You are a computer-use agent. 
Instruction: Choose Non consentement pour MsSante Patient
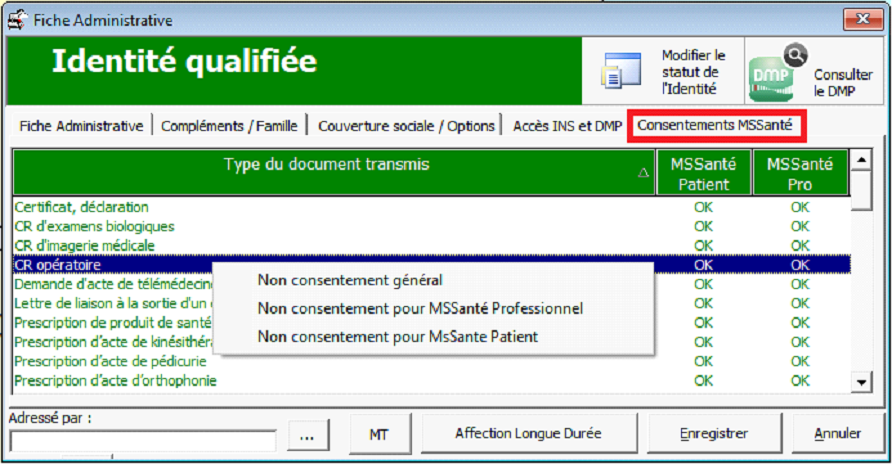click(397, 336)
